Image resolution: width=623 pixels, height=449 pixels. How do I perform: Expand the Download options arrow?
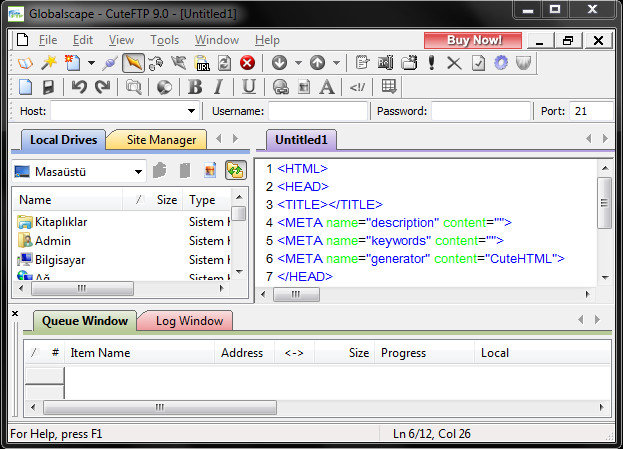(x=298, y=63)
